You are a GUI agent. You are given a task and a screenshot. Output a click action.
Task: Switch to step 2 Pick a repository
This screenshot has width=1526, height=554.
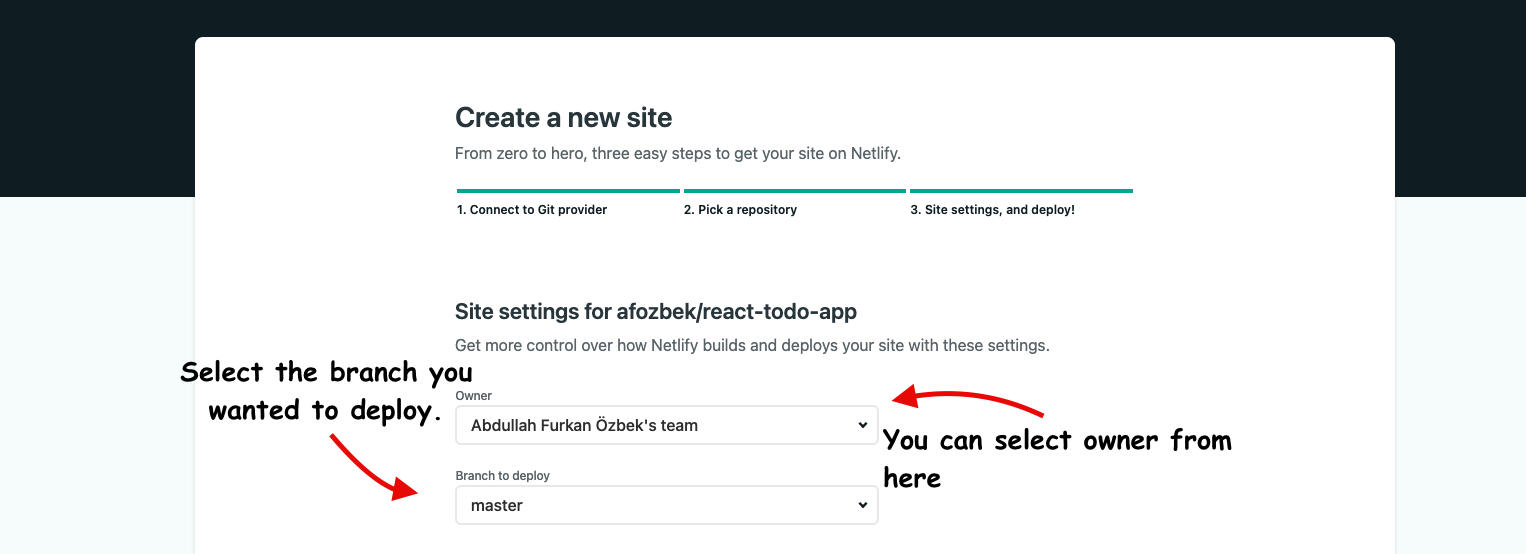(740, 210)
